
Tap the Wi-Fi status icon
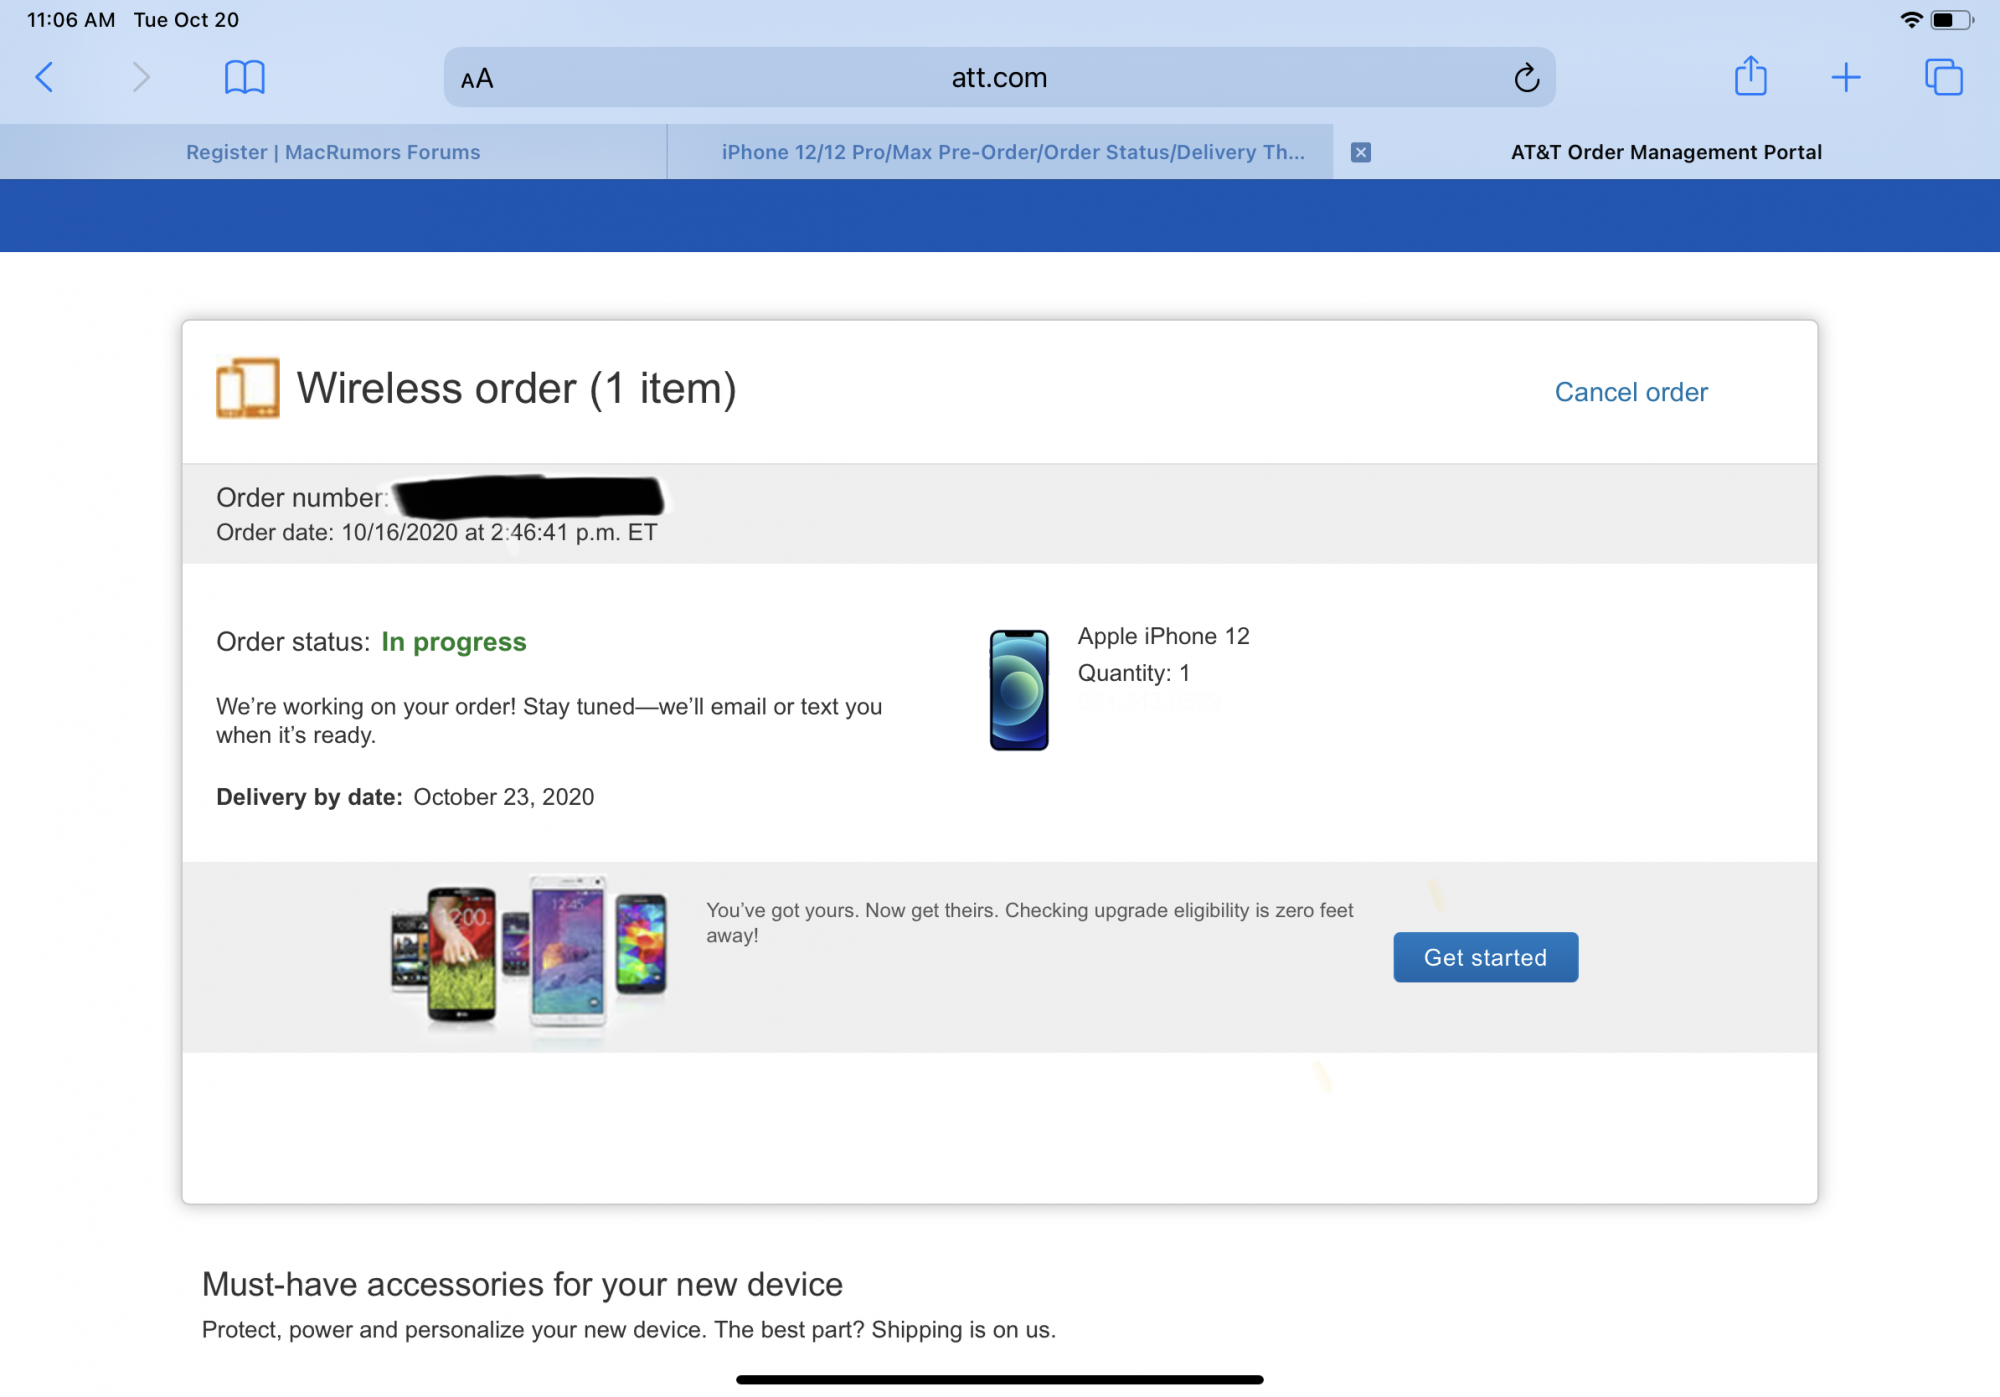(1910, 20)
